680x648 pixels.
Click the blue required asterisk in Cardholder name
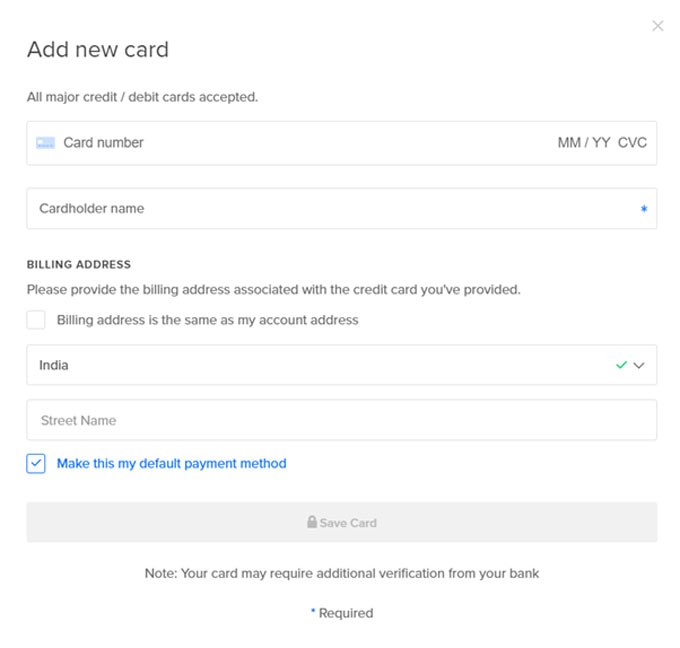644,209
